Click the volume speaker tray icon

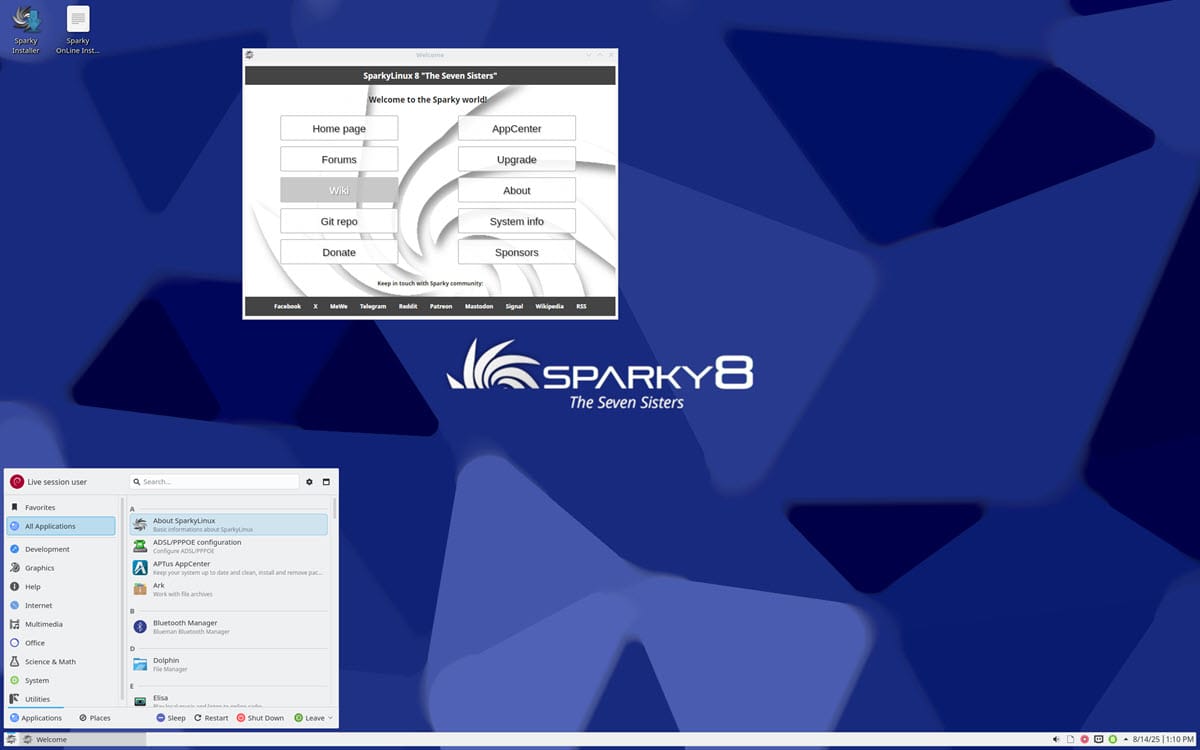point(1057,740)
